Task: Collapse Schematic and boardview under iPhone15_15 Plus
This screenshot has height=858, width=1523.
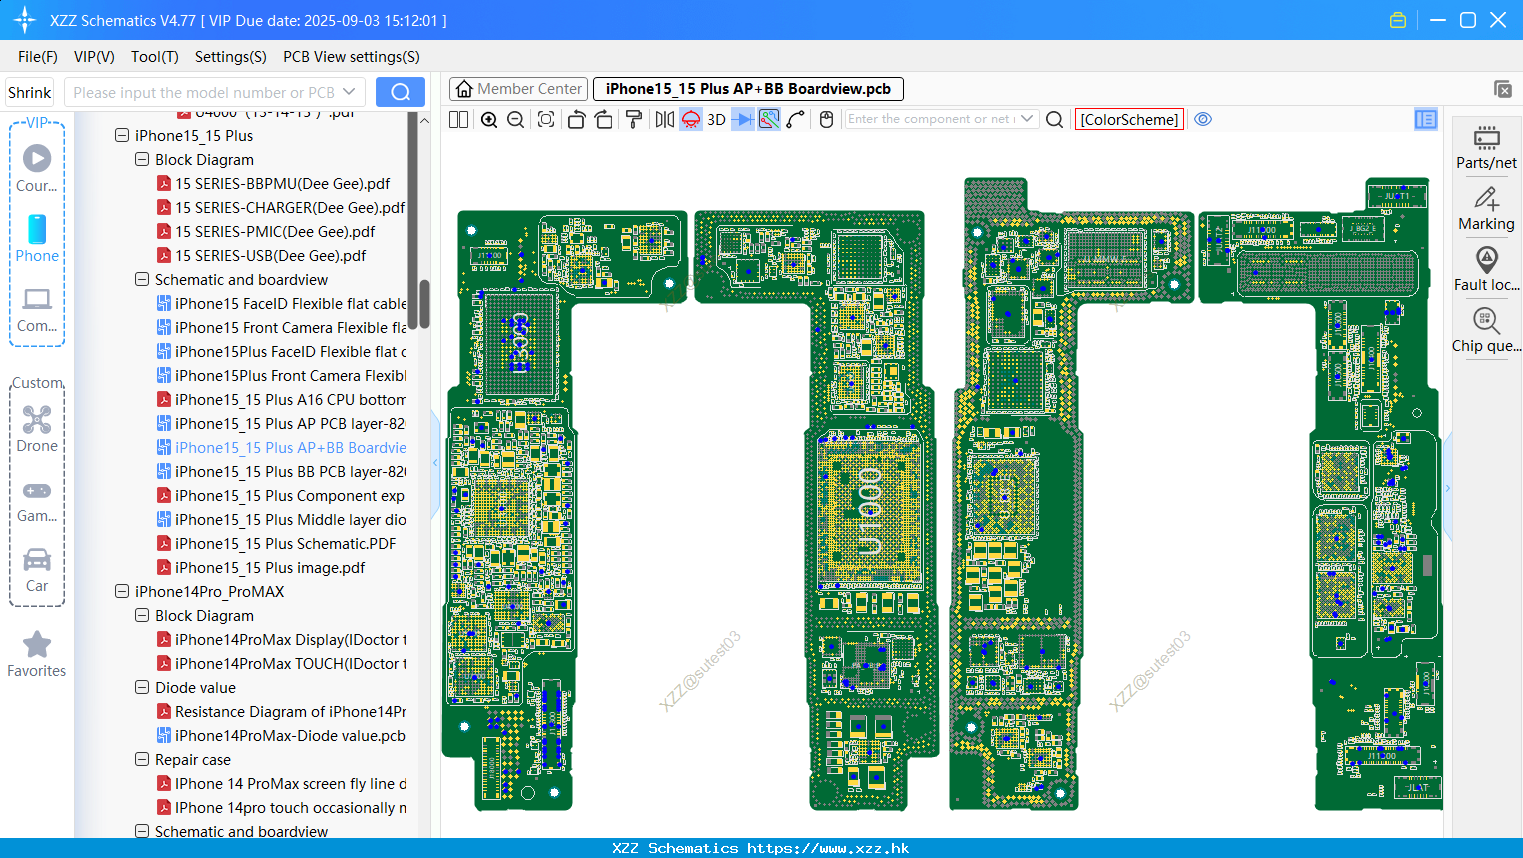Action: pos(142,279)
